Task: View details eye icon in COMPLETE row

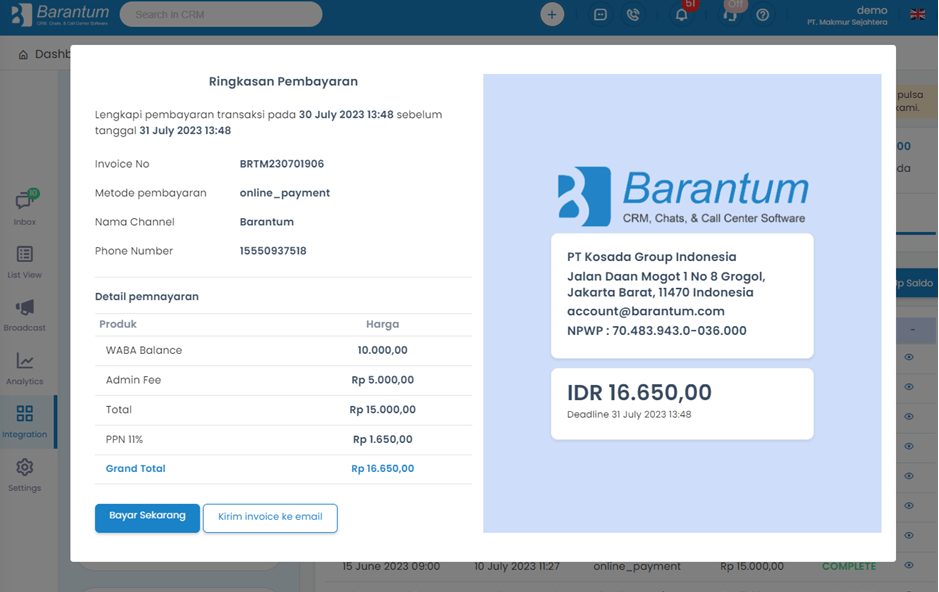Action: [x=908, y=565]
